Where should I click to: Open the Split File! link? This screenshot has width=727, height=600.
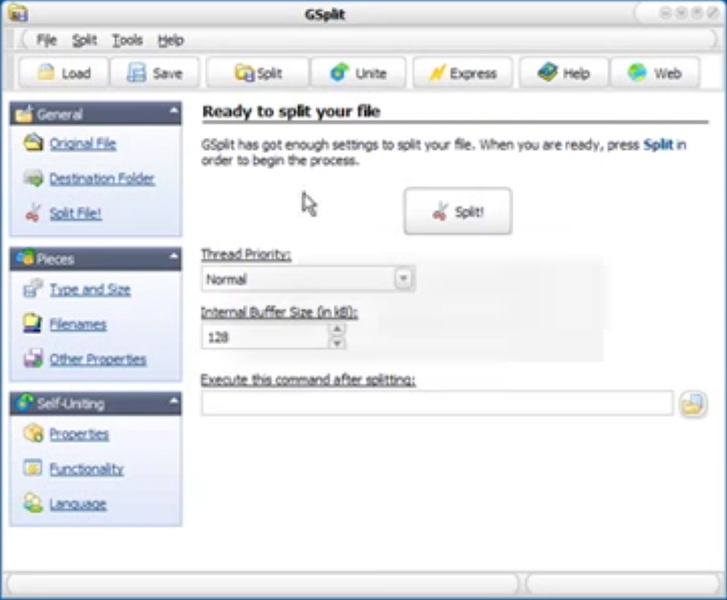click(76, 214)
